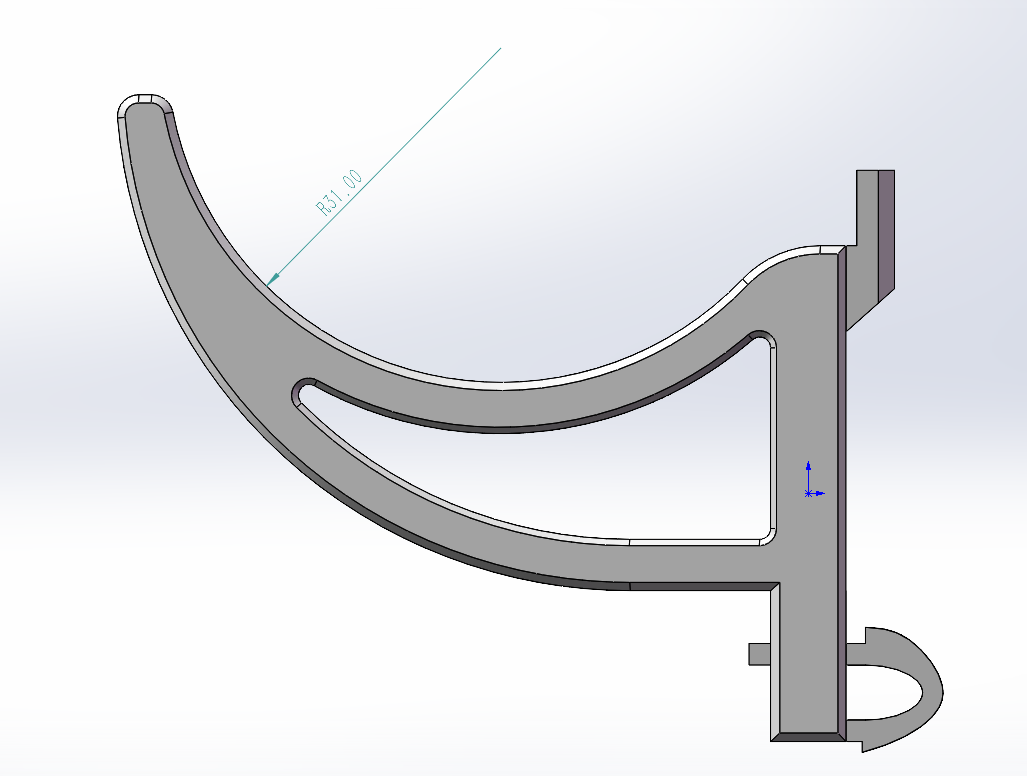This screenshot has width=1027, height=776.
Task: Select the R31.00 radius dimension text
Action: (339, 193)
